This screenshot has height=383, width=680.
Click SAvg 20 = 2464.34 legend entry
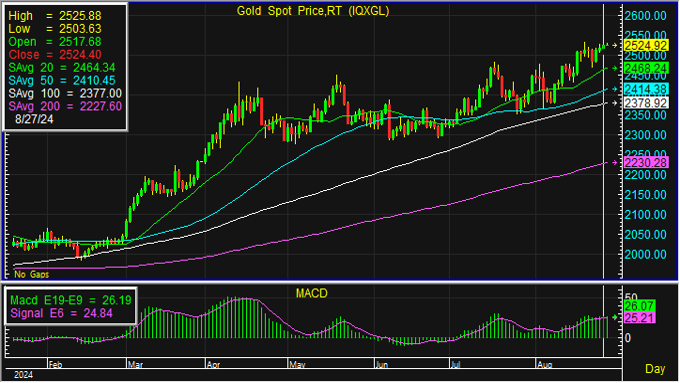tap(62, 68)
